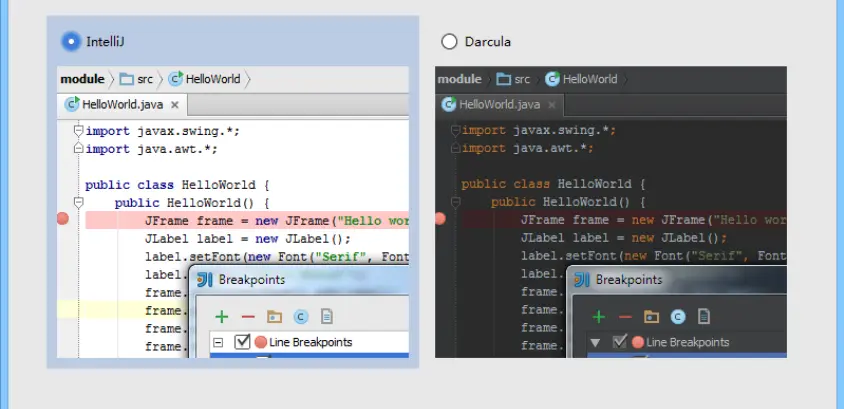
Task: Click the yellow-highlighted frame. line in IntelliJ preview
Action: 123,311
